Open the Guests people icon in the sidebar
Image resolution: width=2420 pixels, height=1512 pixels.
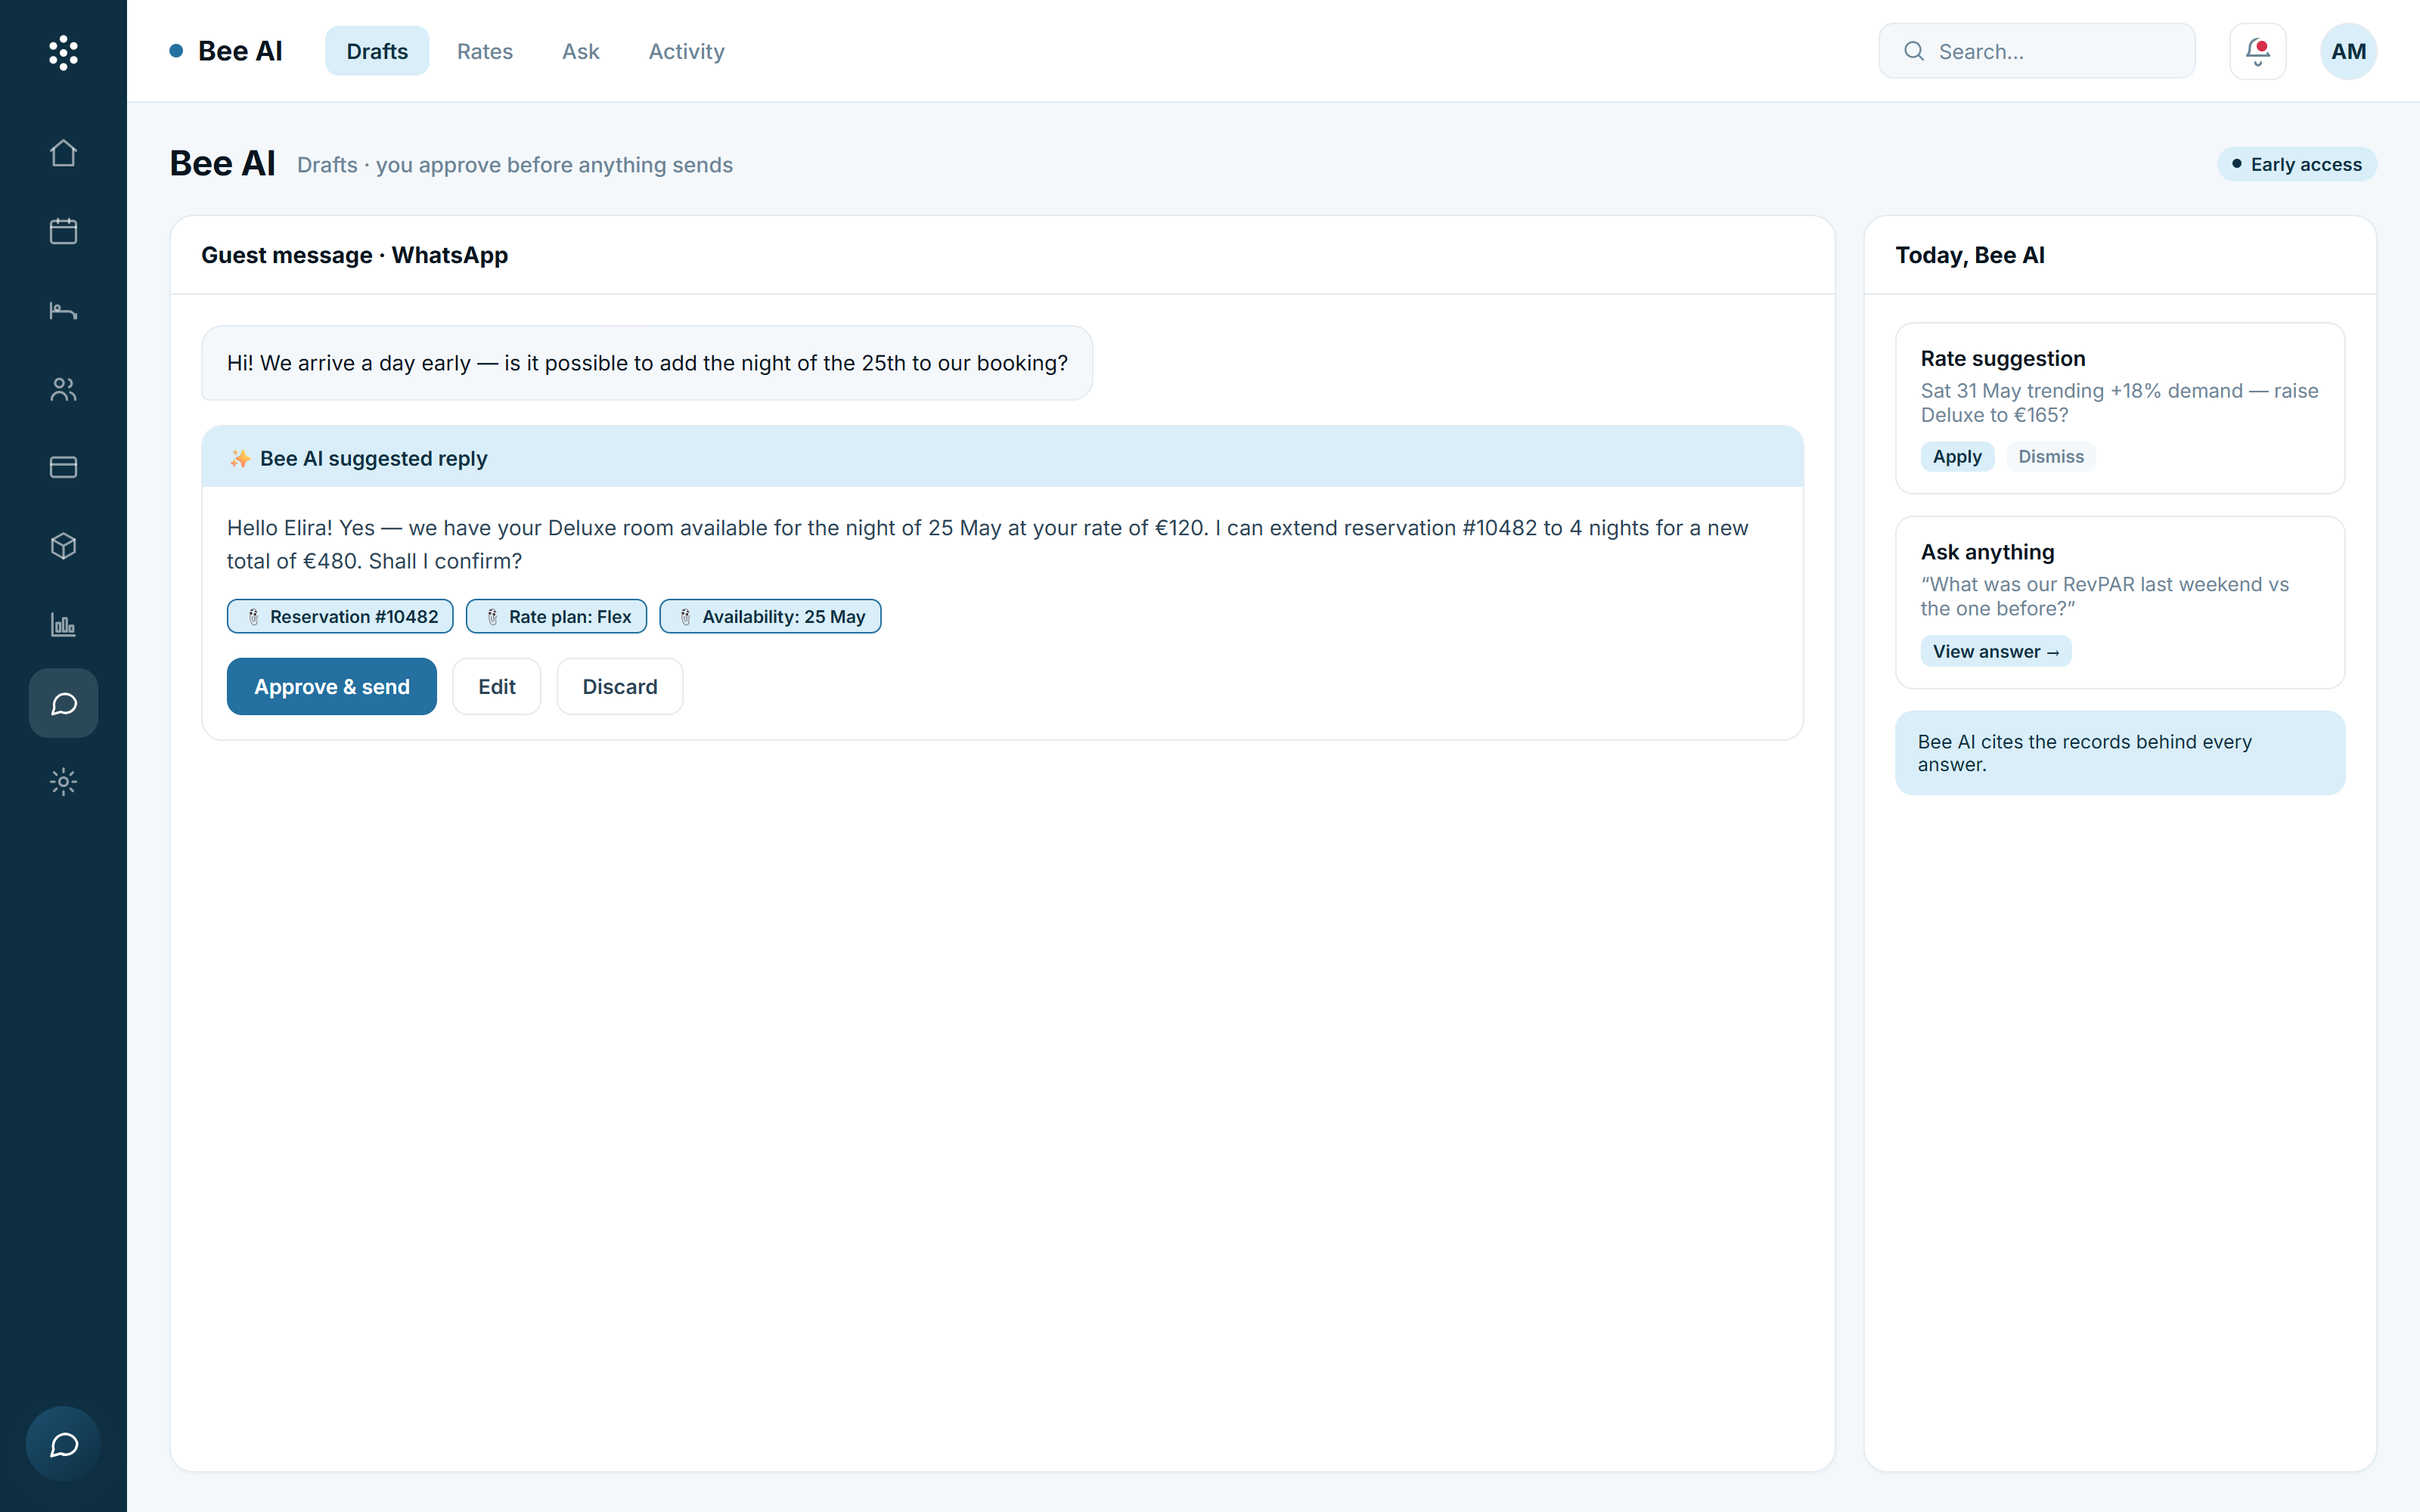click(x=63, y=389)
